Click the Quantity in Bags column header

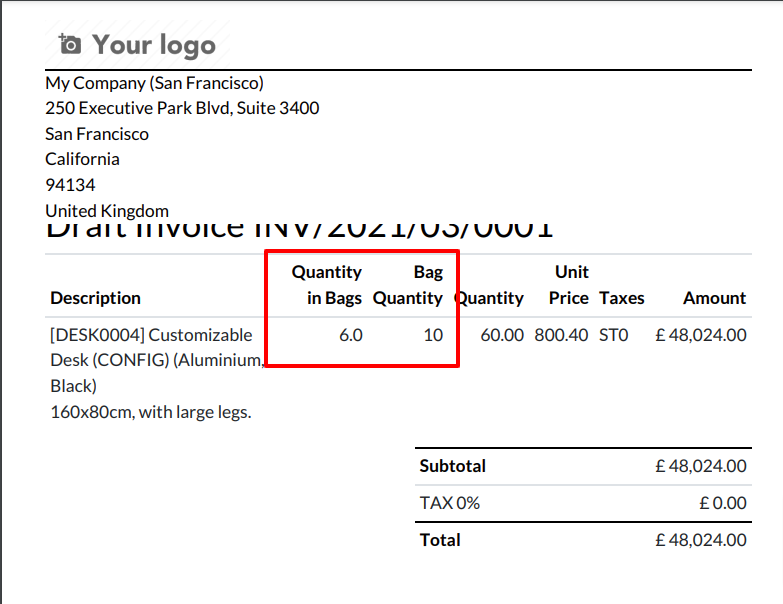(327, 285)
